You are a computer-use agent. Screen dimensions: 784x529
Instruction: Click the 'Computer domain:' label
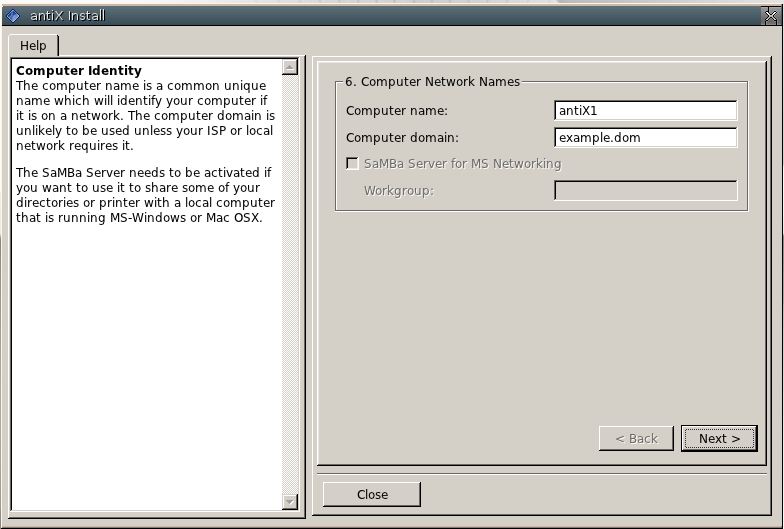(x=402, y=138)
